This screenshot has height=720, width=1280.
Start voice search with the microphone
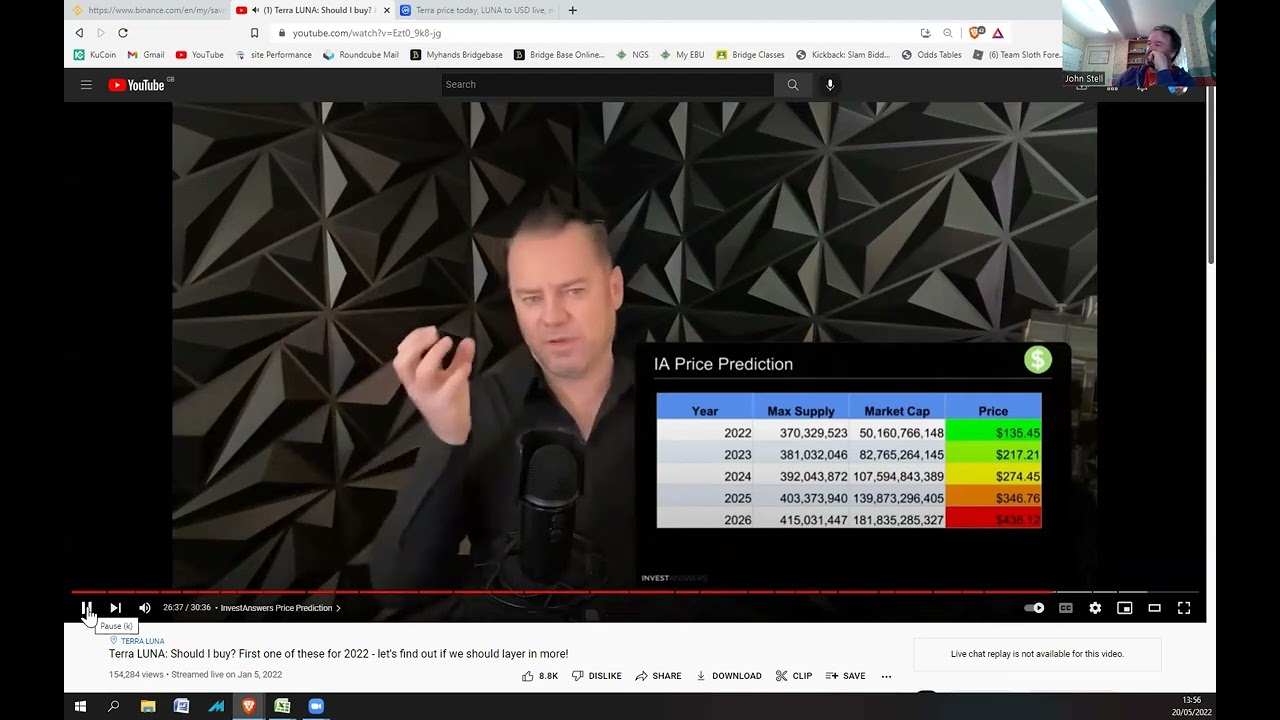click(830, 85)
